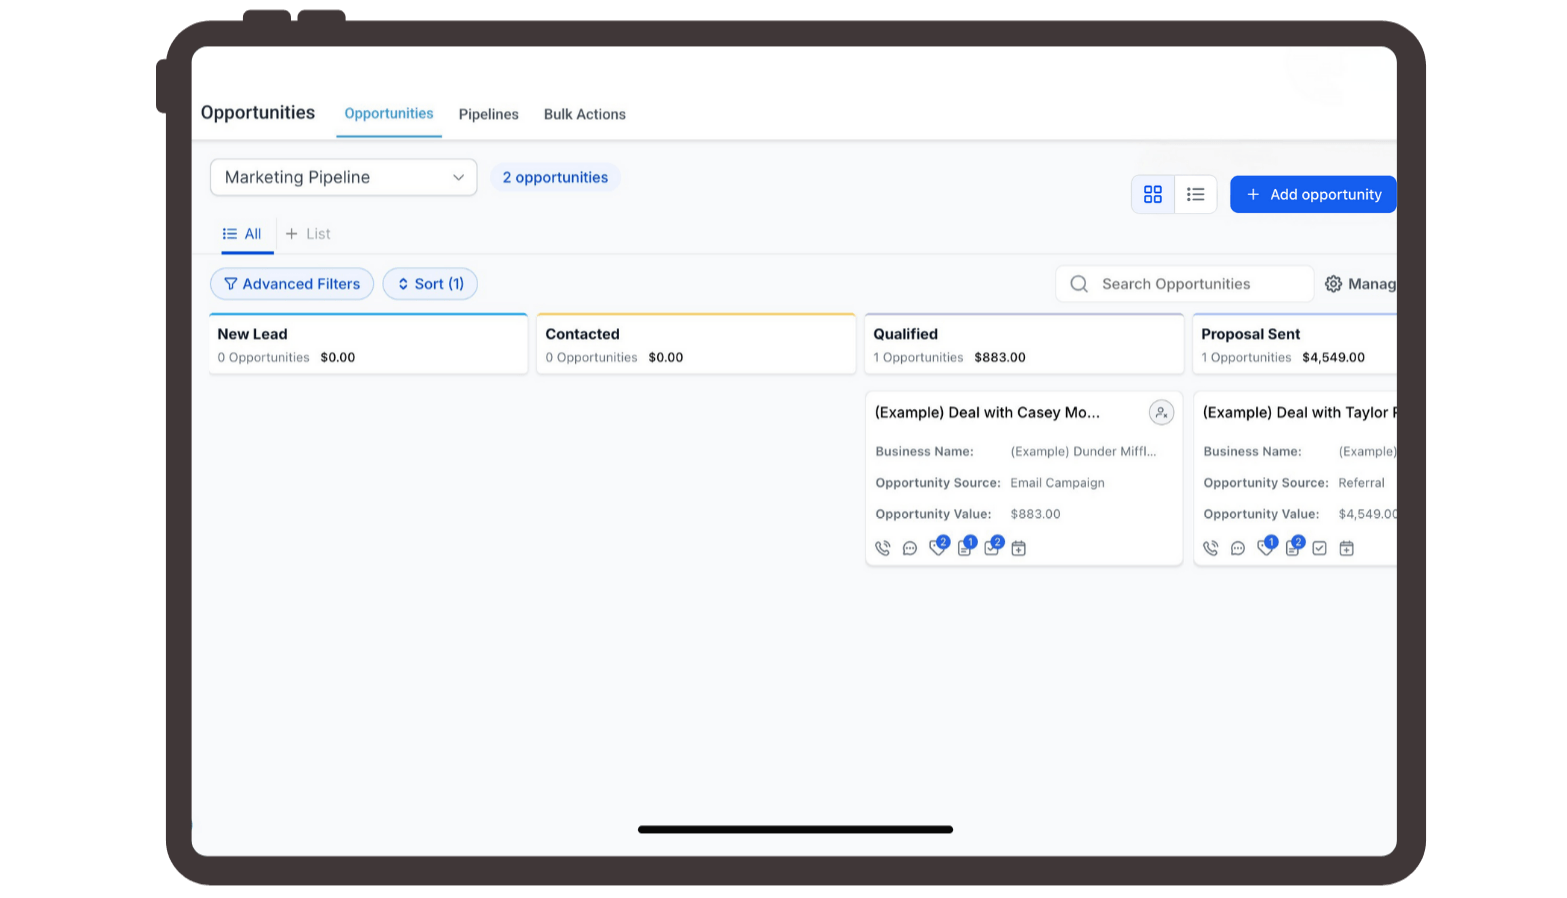Screen dimensions: 1567x898
Task: Open Advanced Filters panel
Action: 291,284
